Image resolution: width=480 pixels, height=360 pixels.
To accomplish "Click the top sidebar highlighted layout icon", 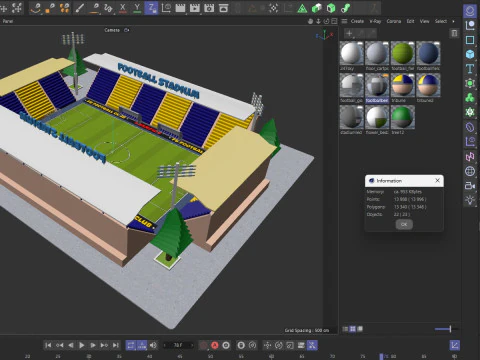I will point(470,11).
